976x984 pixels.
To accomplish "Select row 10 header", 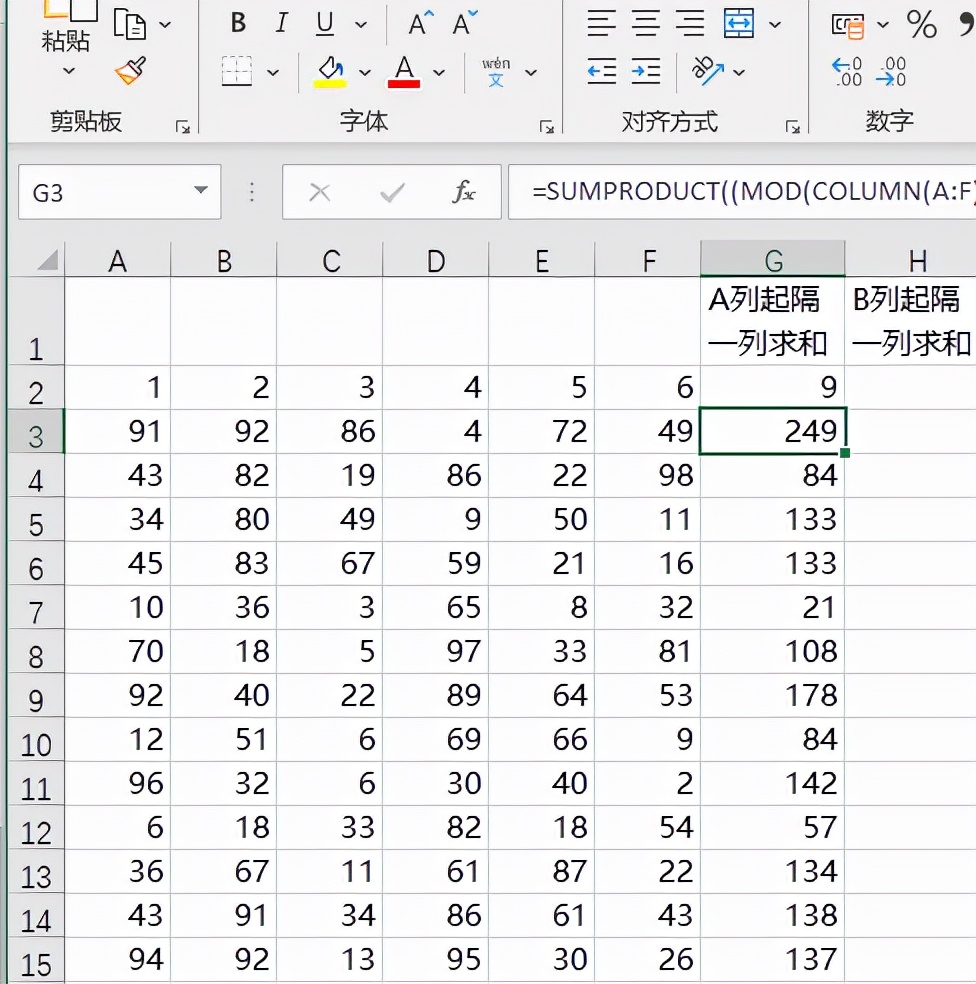I will (36, 740).
